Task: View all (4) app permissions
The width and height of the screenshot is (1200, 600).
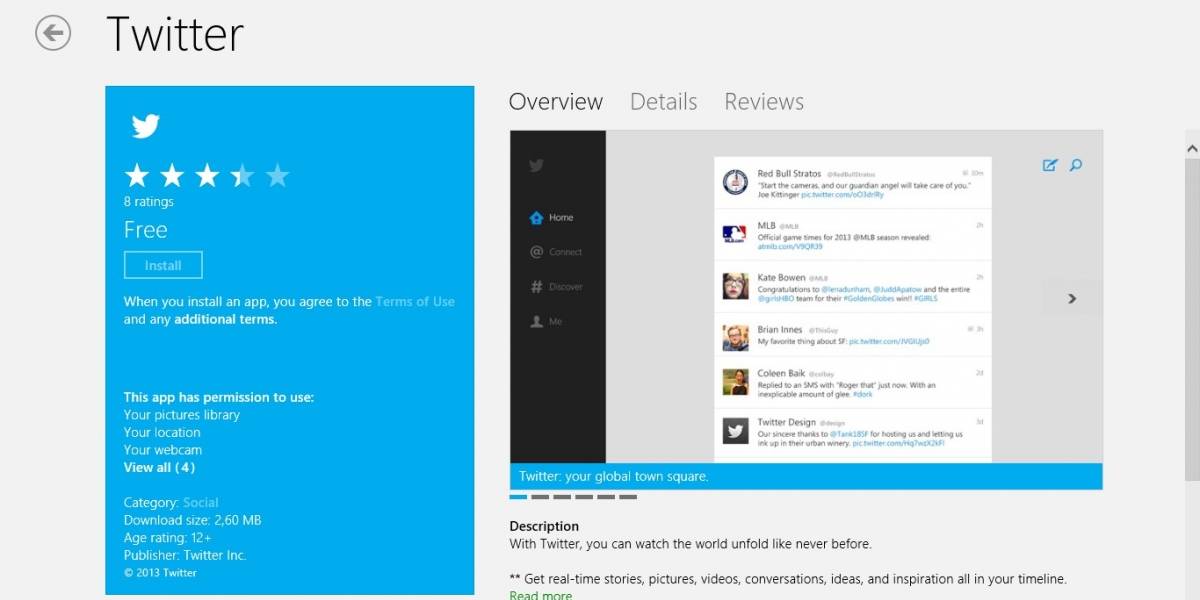Action: click(159, 467)
